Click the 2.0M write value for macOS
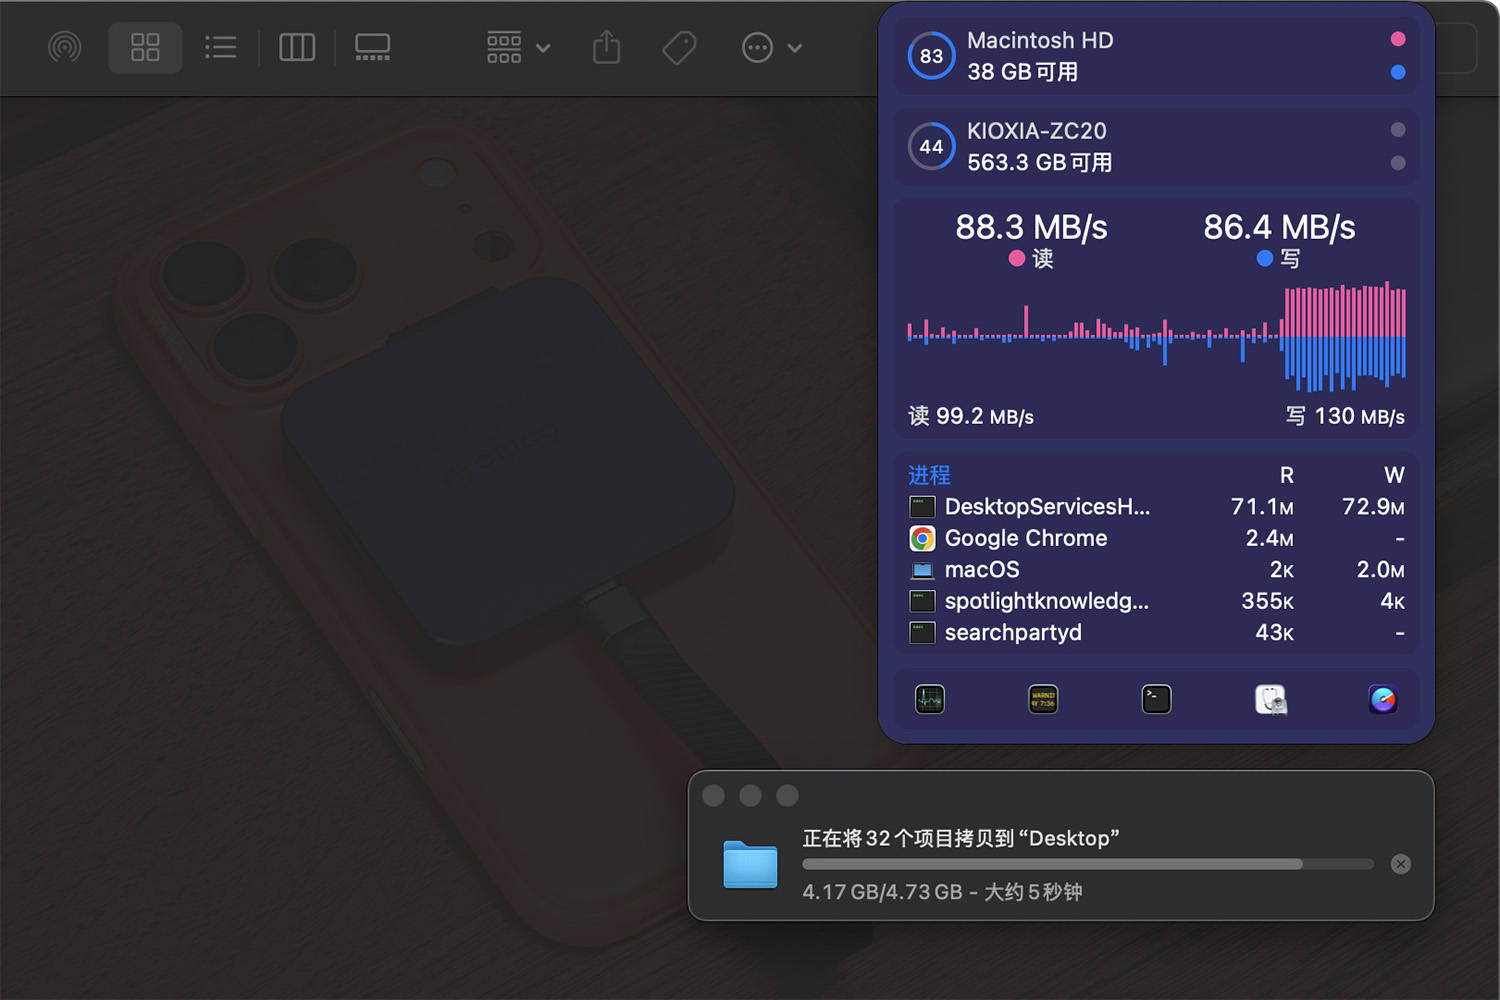1500x1000 pixels. coord(1380,570)
